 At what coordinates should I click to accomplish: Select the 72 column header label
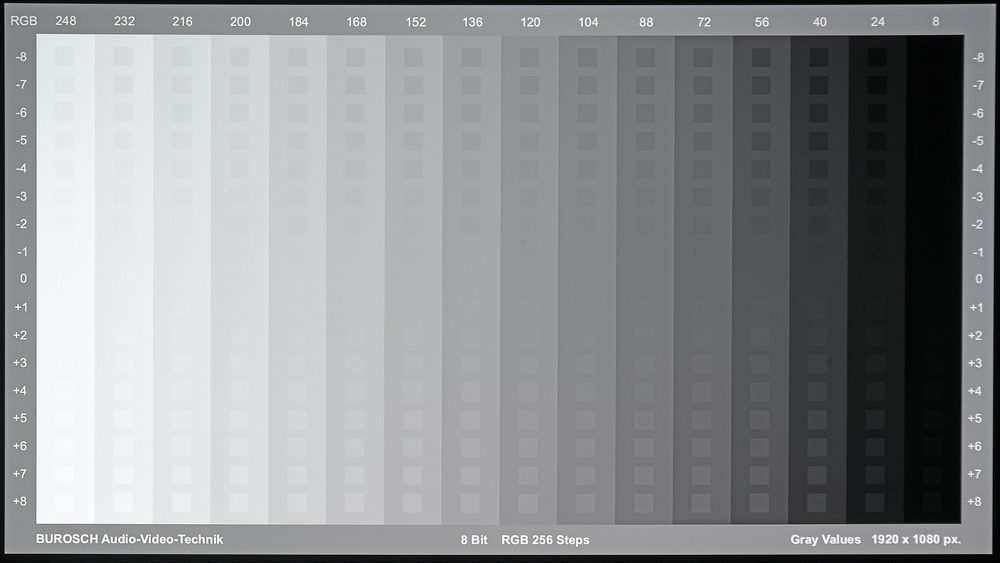click(704, 21)
